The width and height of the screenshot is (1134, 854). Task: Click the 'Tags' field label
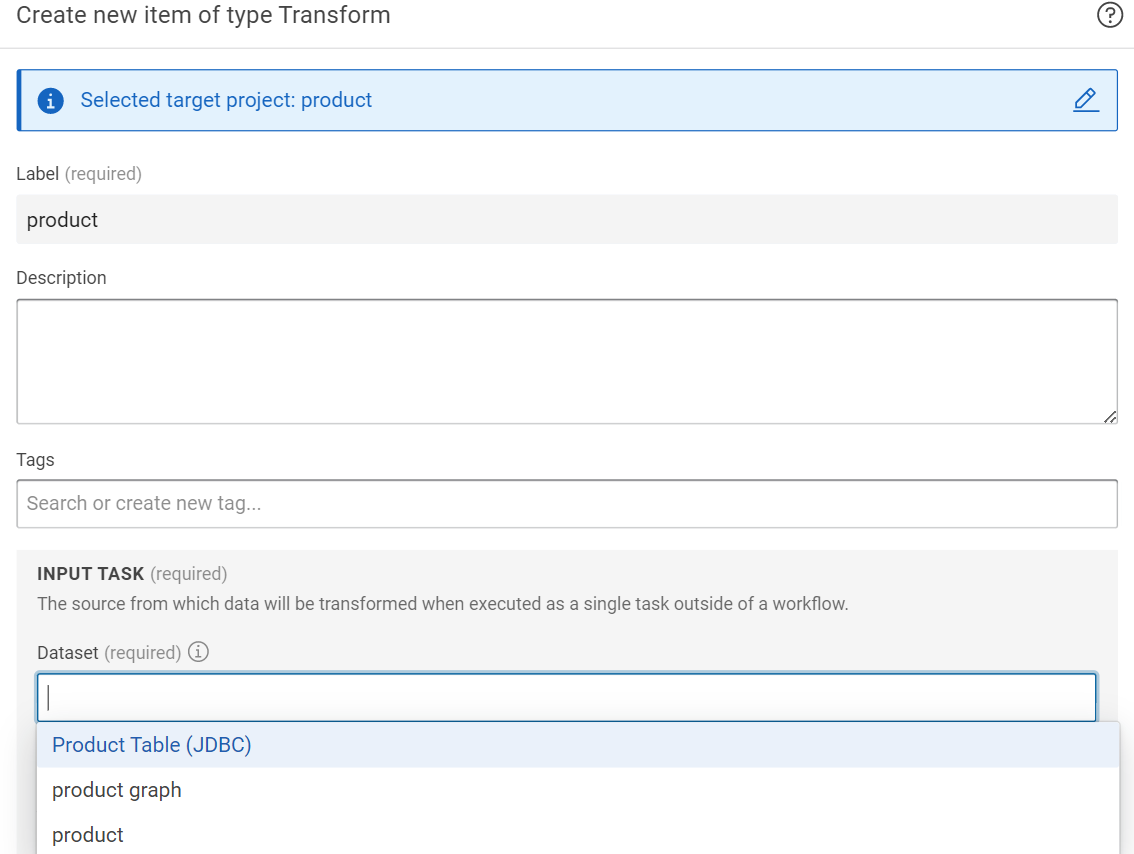(35, 460)
